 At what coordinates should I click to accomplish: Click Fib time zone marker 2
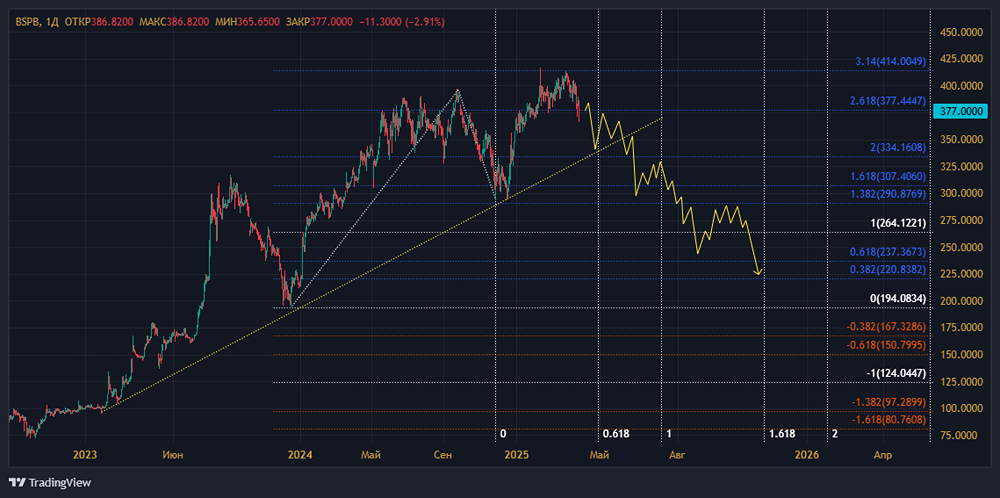tap(835, 434)
